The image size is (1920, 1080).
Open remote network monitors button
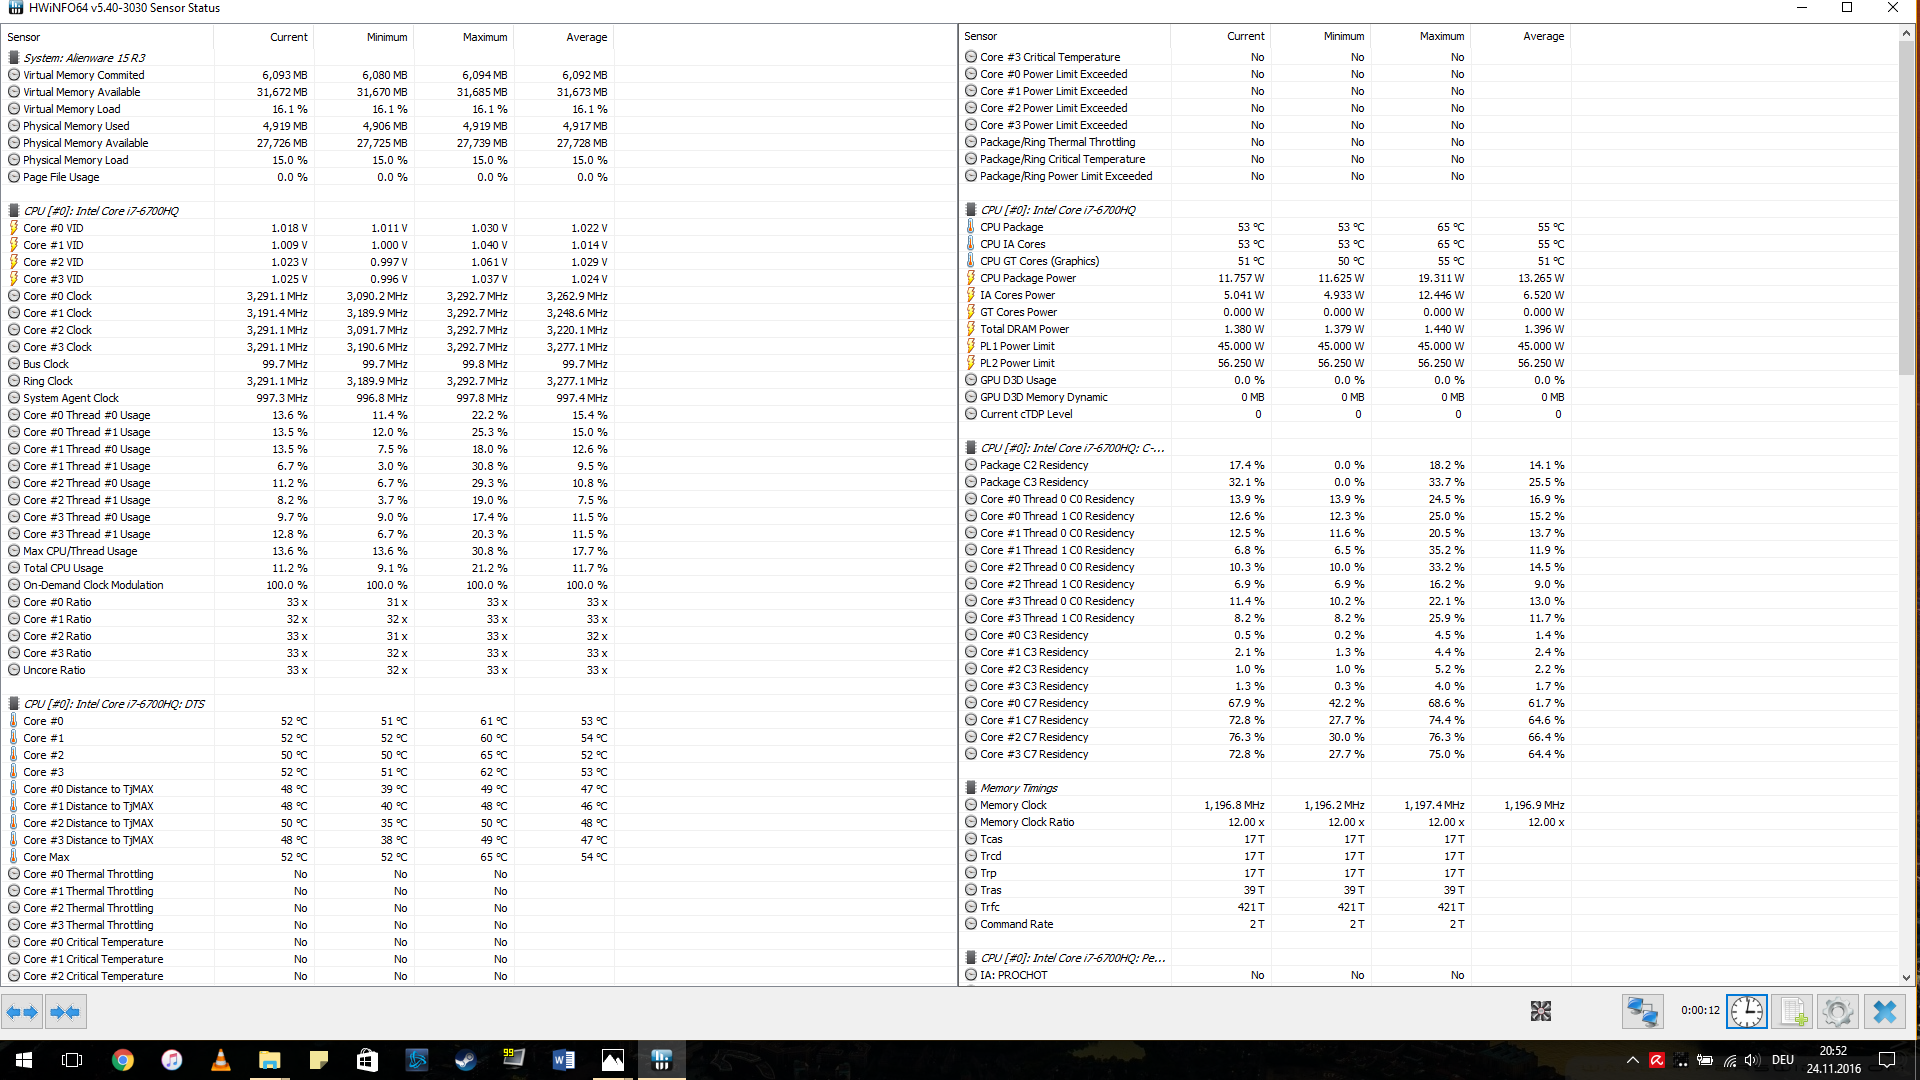pyautogui.click(x=1642, y=1012)
